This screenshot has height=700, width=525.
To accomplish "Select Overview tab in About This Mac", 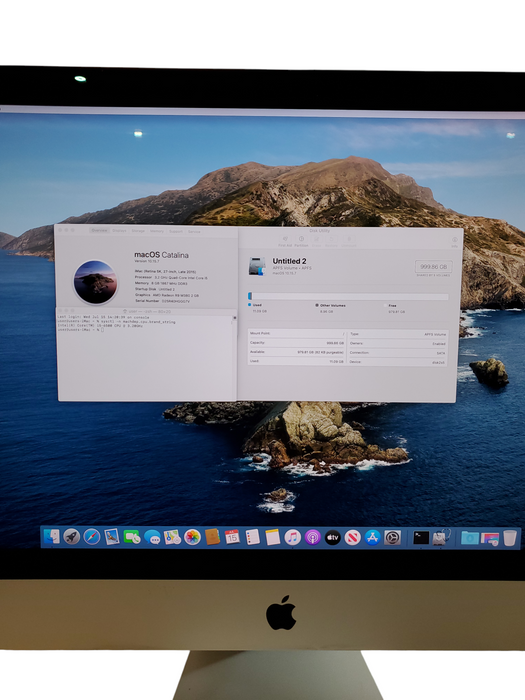I will click(x=99, y=230).
